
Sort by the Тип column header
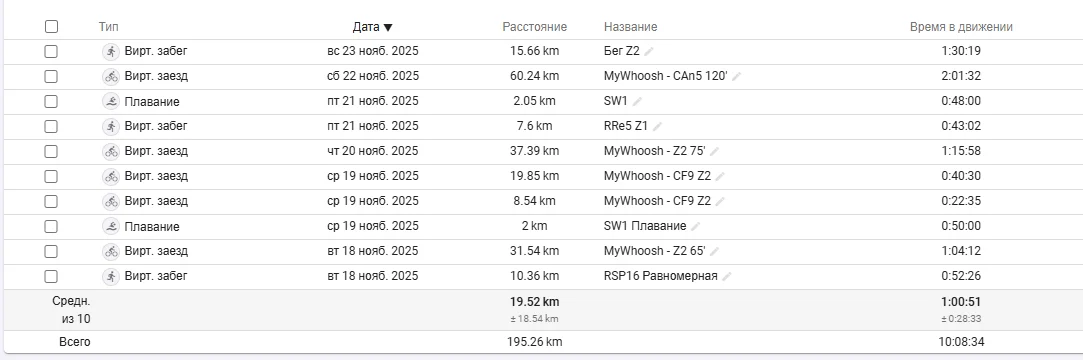click(108, 27)
